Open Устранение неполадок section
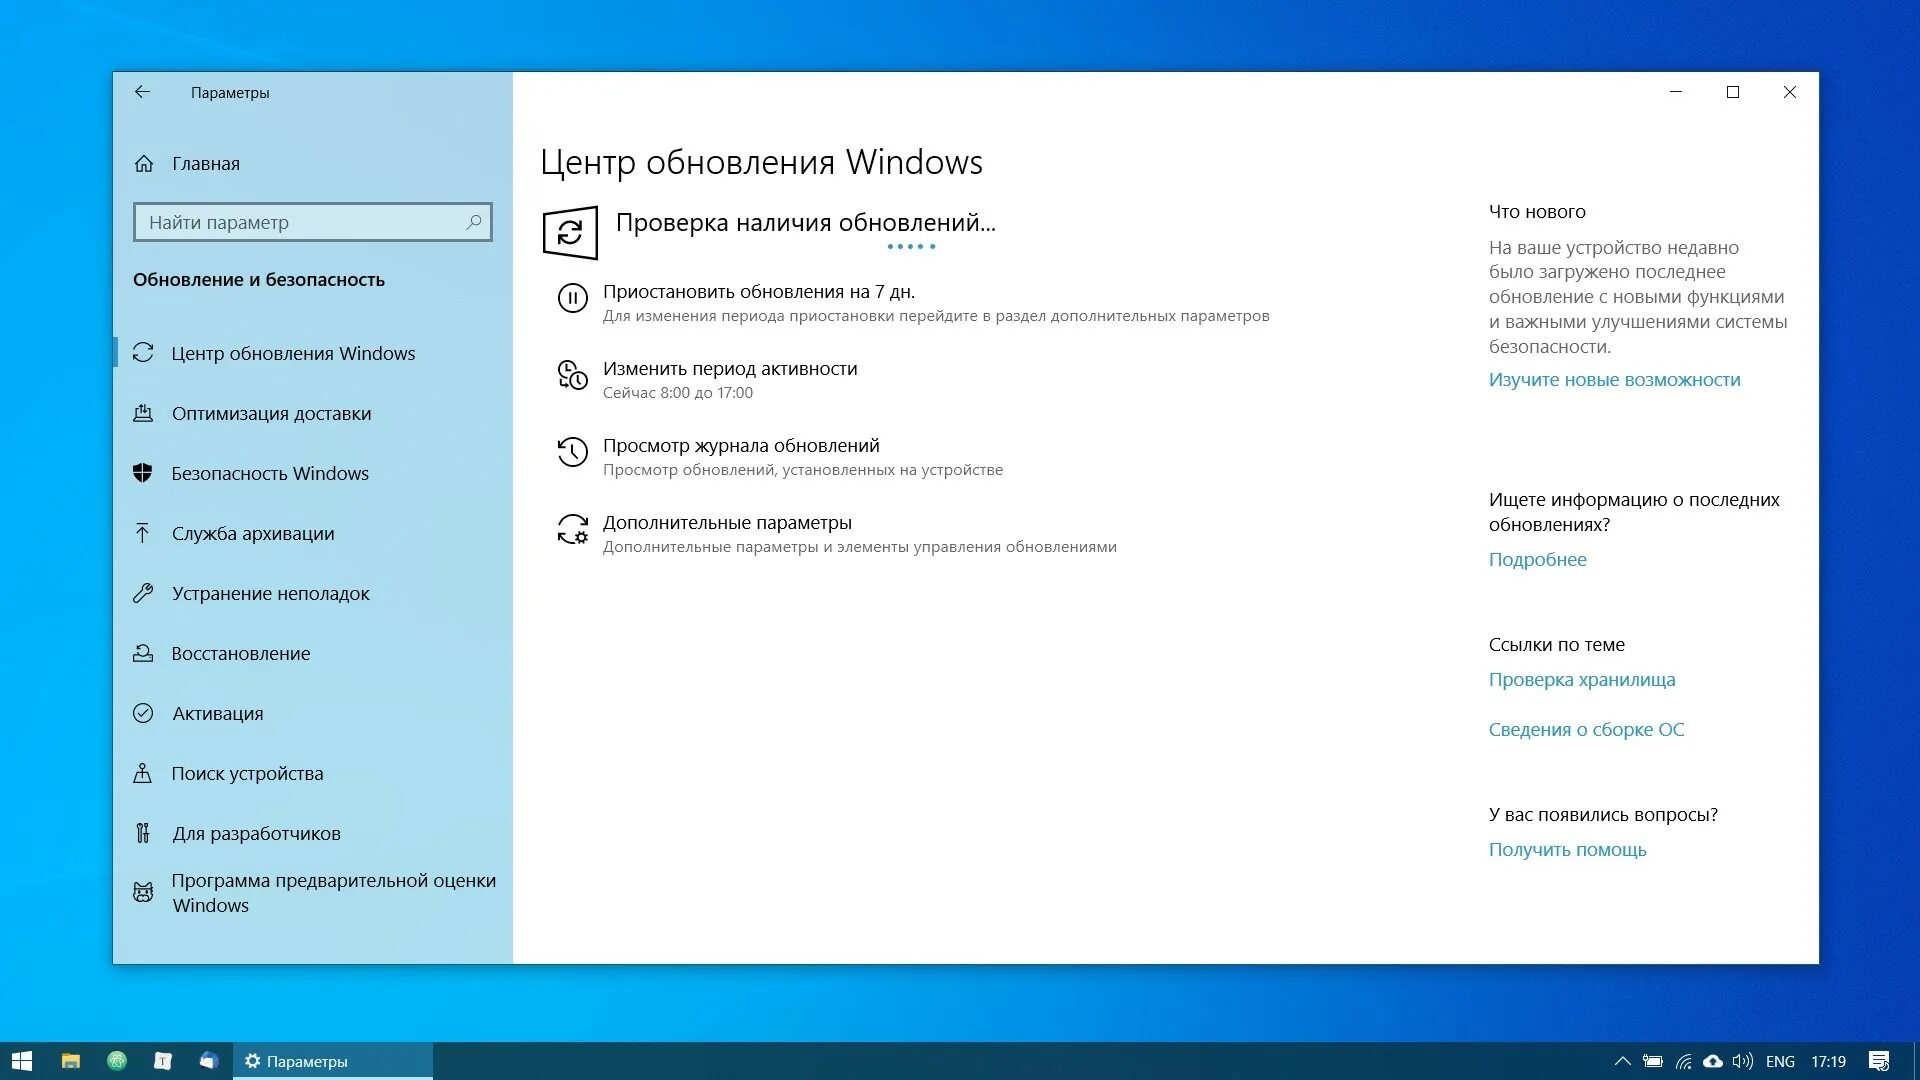 270,594
